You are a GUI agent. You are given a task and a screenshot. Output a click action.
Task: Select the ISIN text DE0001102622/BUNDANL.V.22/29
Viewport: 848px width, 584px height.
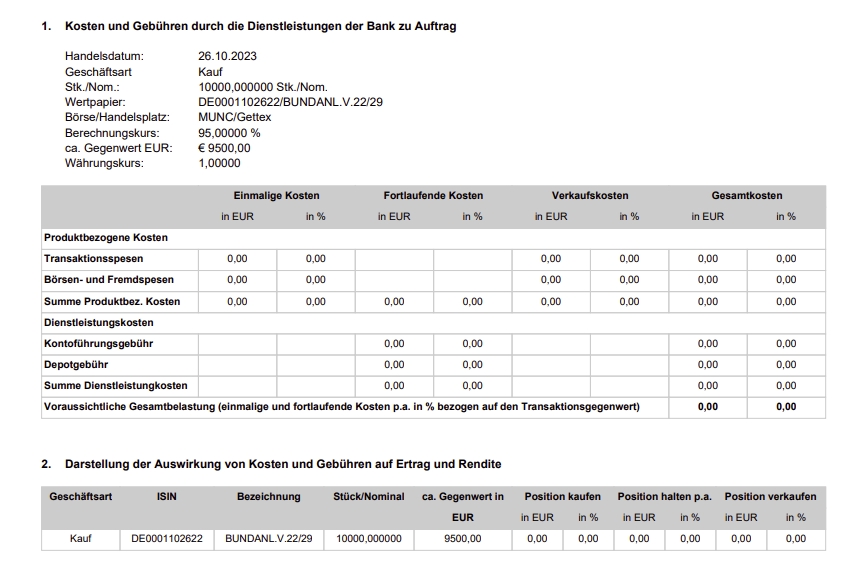point(290,102)
